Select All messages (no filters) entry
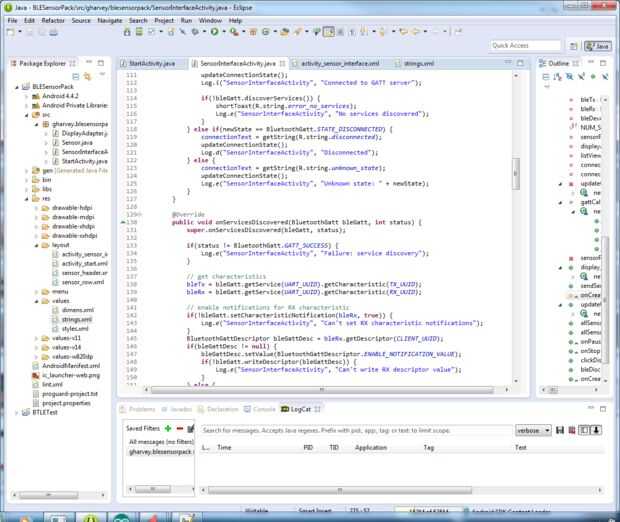 (161, 441)
